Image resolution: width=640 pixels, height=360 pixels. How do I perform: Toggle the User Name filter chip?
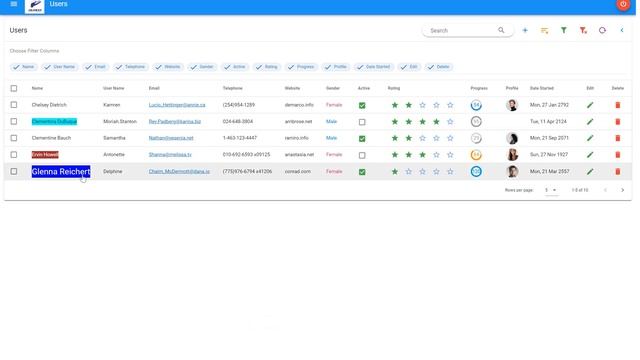click(x=60, y=67)
